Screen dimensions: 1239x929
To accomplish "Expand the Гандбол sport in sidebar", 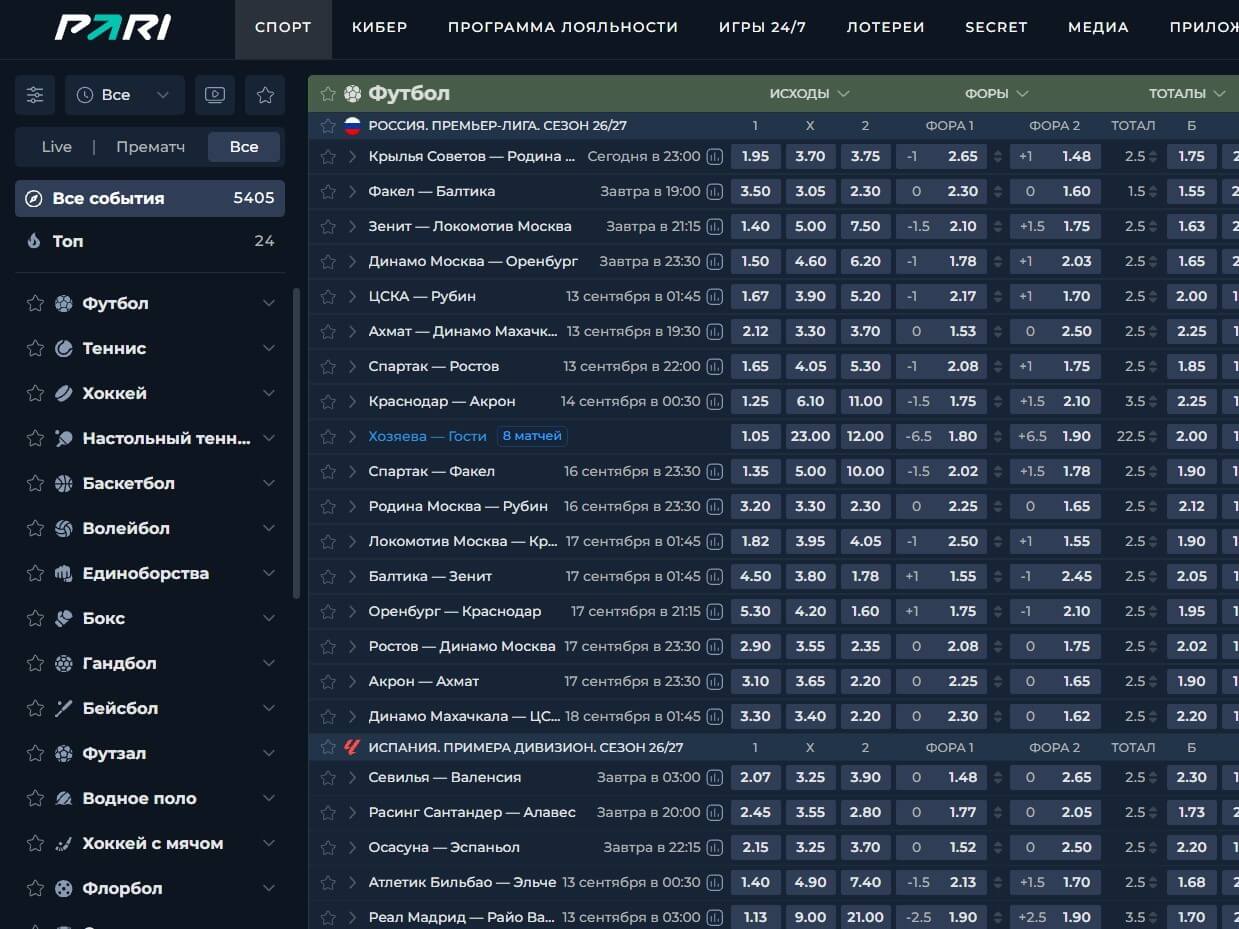I will point(268,663).
